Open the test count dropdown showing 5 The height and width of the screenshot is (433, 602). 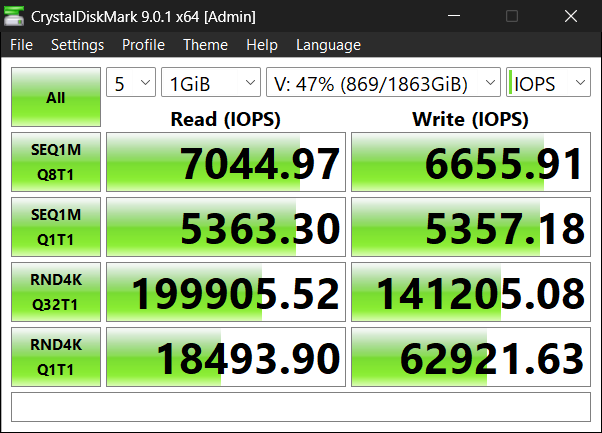pos(131,83)
